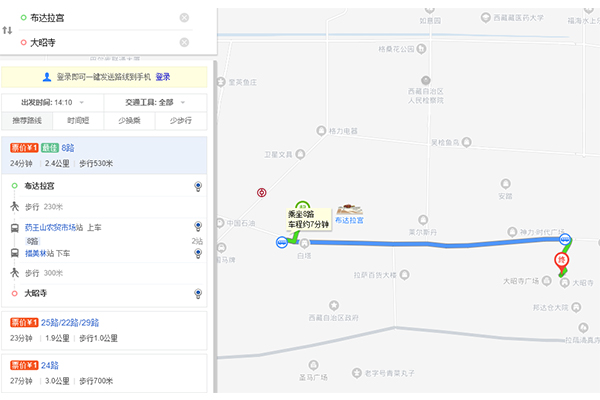The image size is (600, 400).
Task: Select the 推荐路线 tab
Action: tap(28, 121)
